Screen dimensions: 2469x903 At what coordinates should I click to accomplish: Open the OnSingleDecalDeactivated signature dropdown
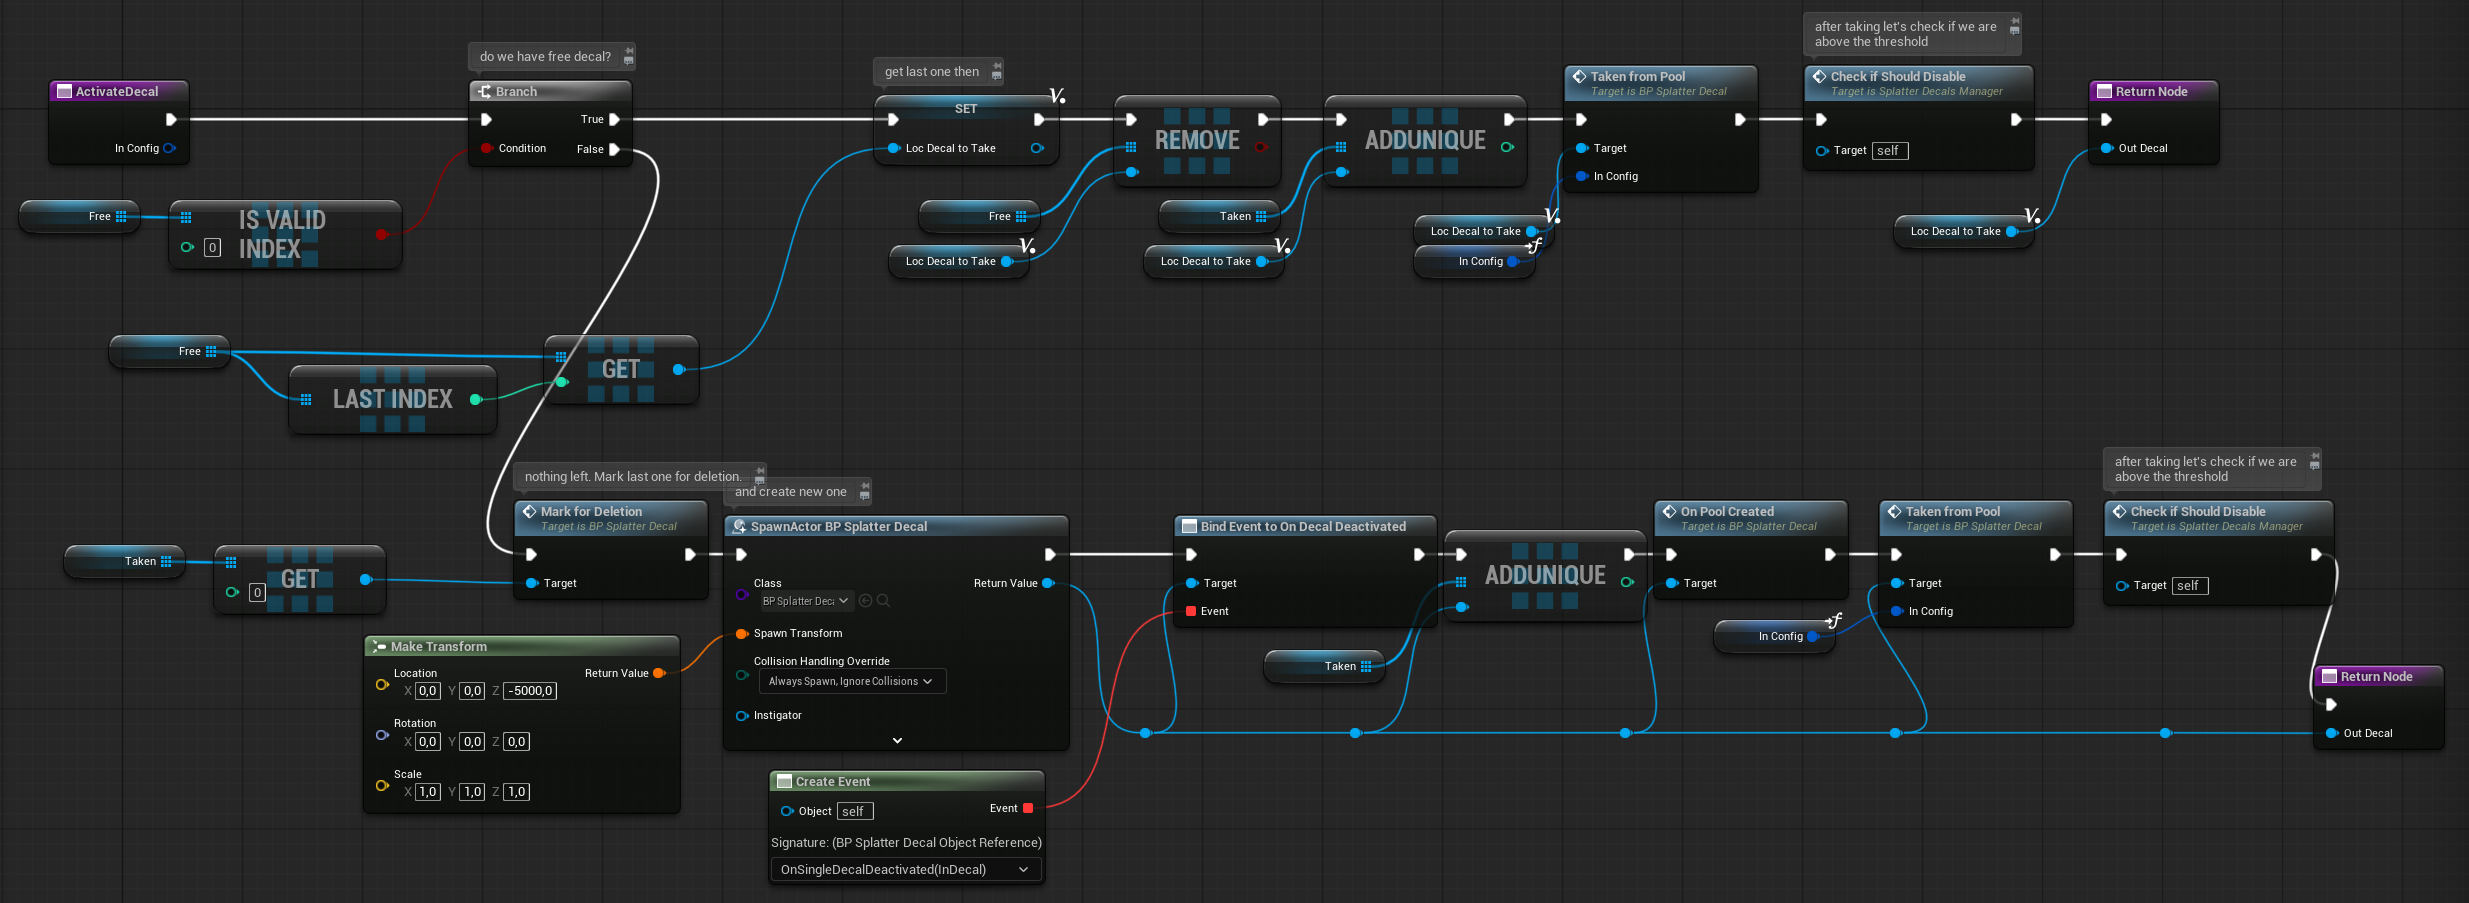point(904,870)
